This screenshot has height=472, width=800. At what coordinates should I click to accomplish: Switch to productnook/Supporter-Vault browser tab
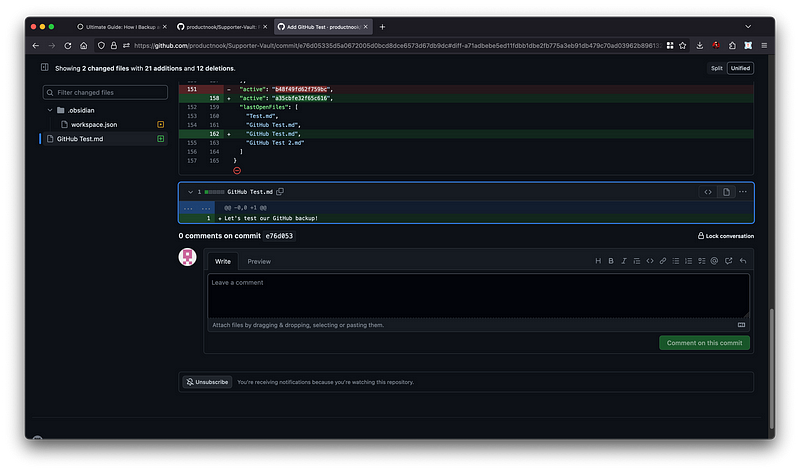[222, 27]
